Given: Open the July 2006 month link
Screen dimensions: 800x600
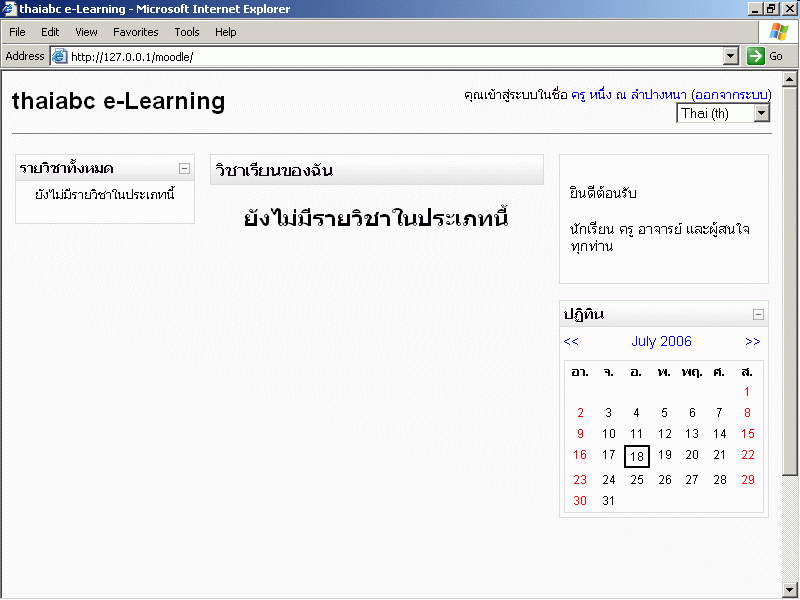Looking at the screenshot, I should pos(661,342).
